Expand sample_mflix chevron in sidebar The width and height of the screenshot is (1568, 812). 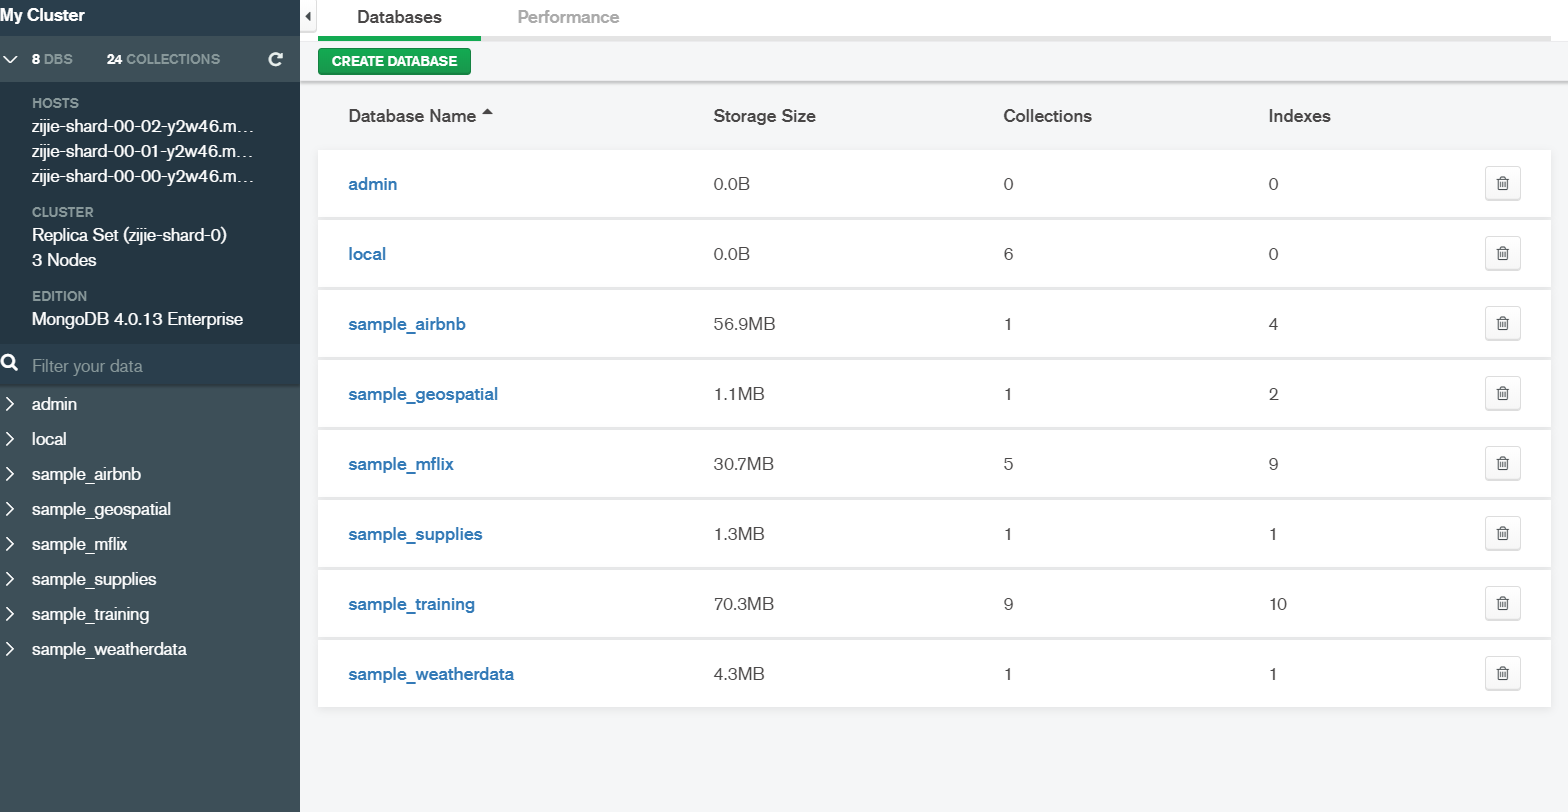(9, 544)
